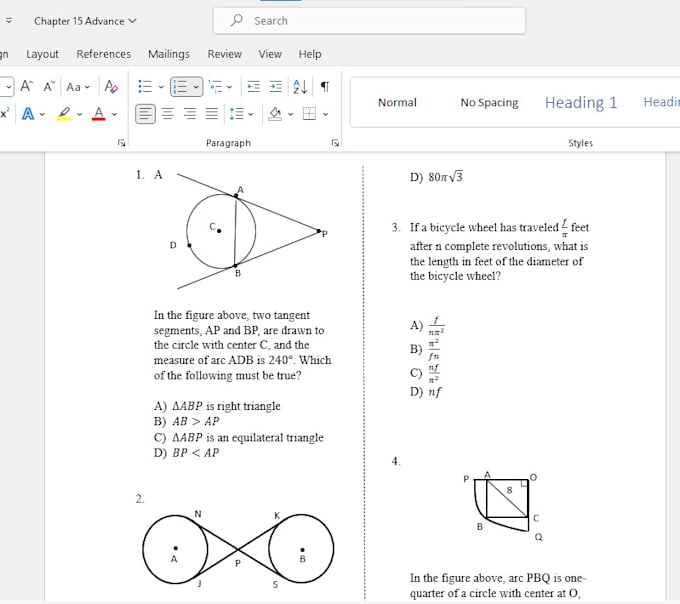This screenshot has width=680, height=604.
Task: Open the Layout tab
Action: pos(42,54)
